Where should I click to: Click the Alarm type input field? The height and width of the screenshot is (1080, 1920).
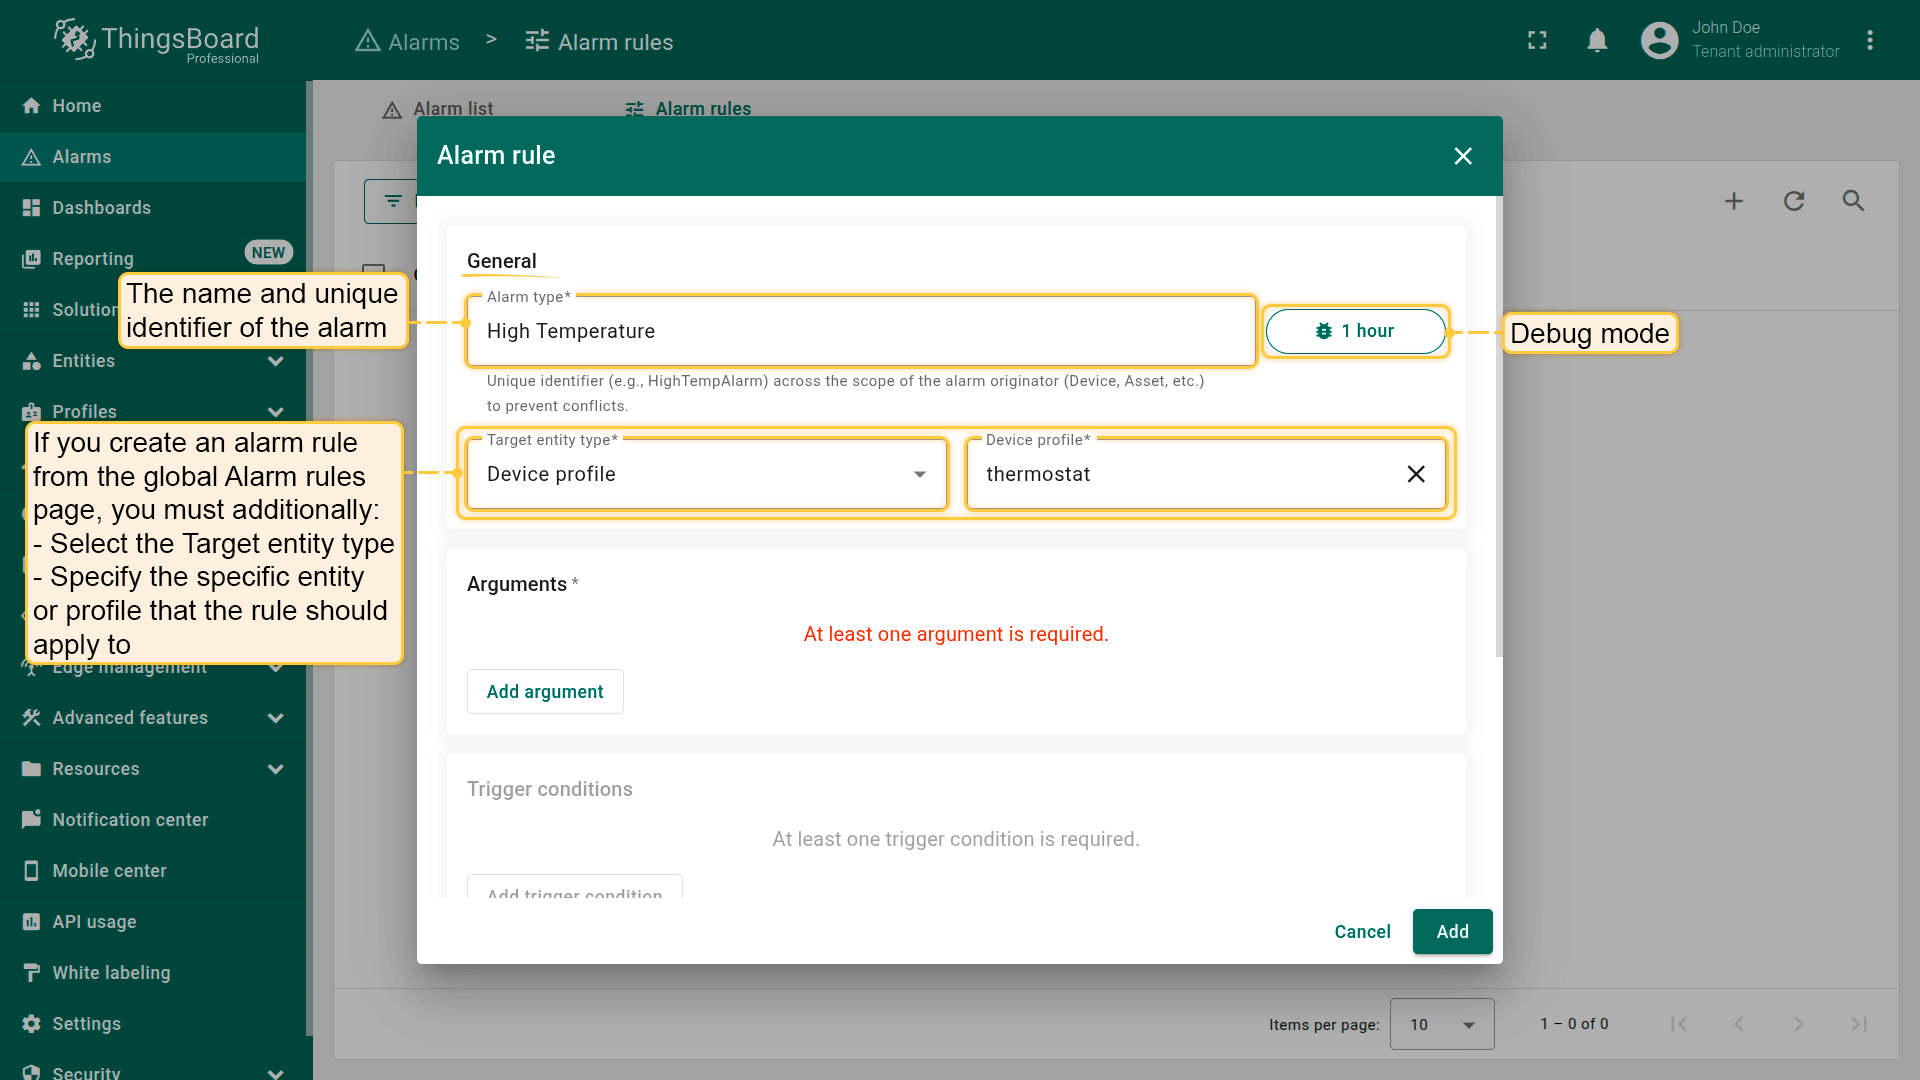pos(860,331)
